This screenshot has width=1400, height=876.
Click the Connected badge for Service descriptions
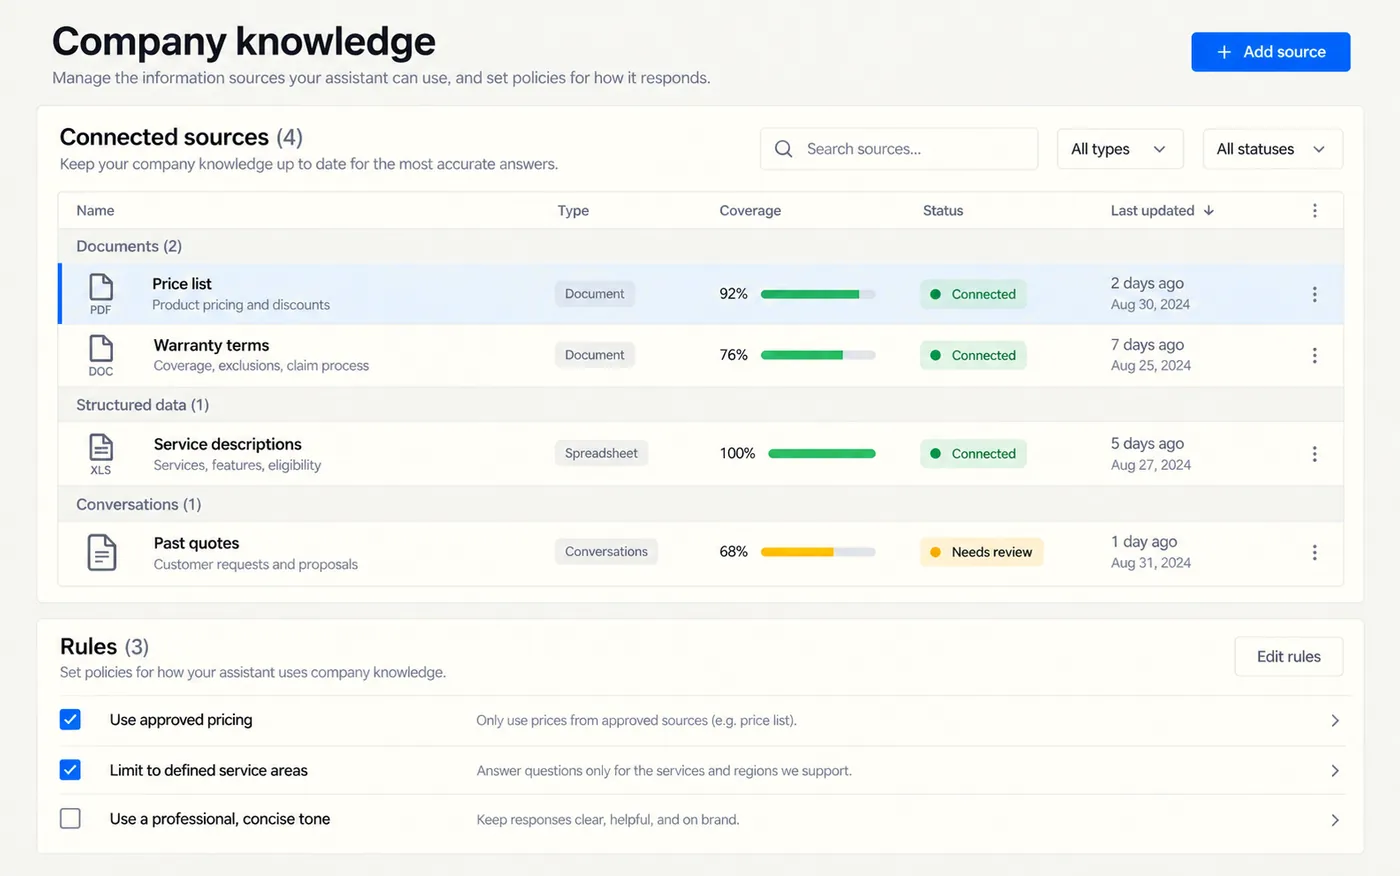tap(973, 454)
